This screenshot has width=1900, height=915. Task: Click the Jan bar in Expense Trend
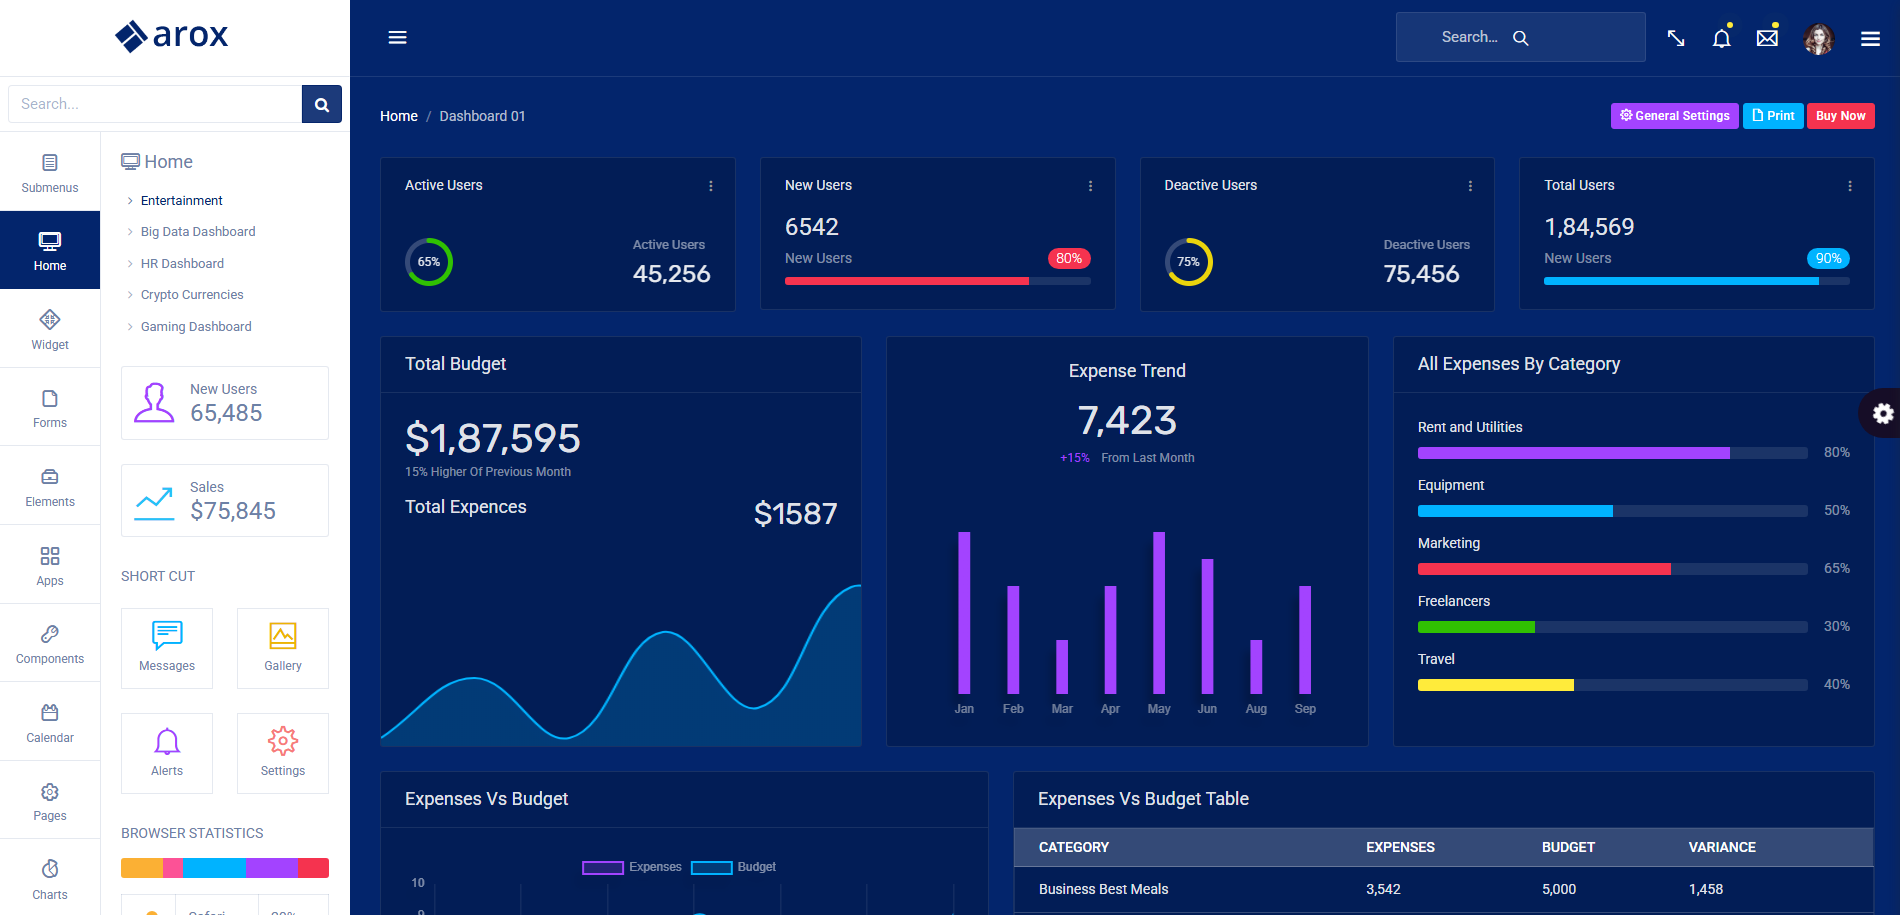pyautogui.click(x=964, y=613)
